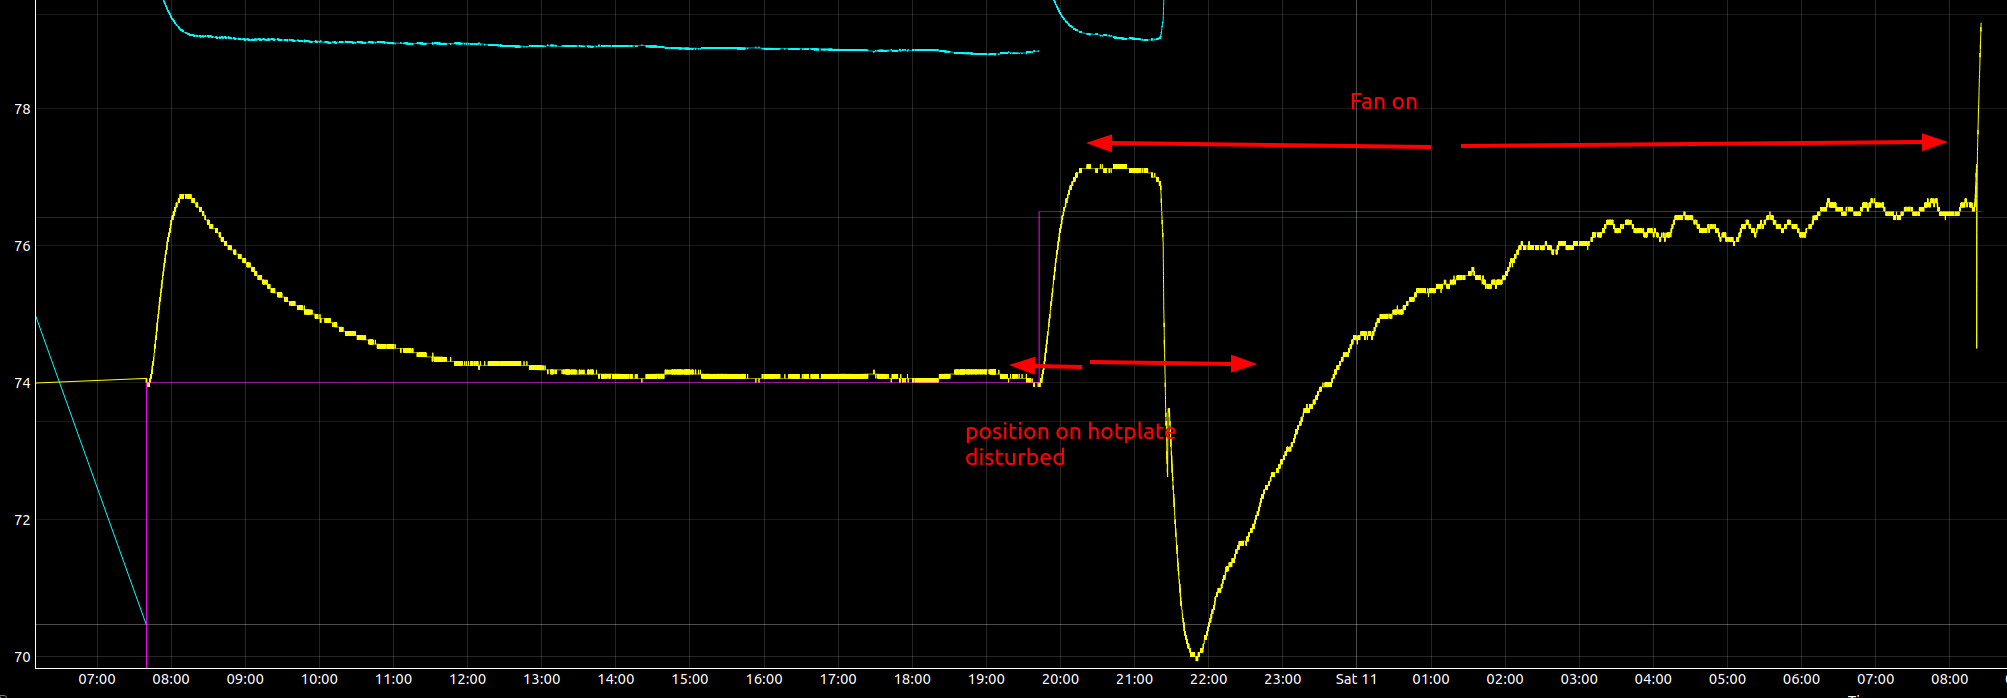This screenshot has height=698, width=2007.
Task: Click the 70 label on the Y axis
Action: pos(21,657)
